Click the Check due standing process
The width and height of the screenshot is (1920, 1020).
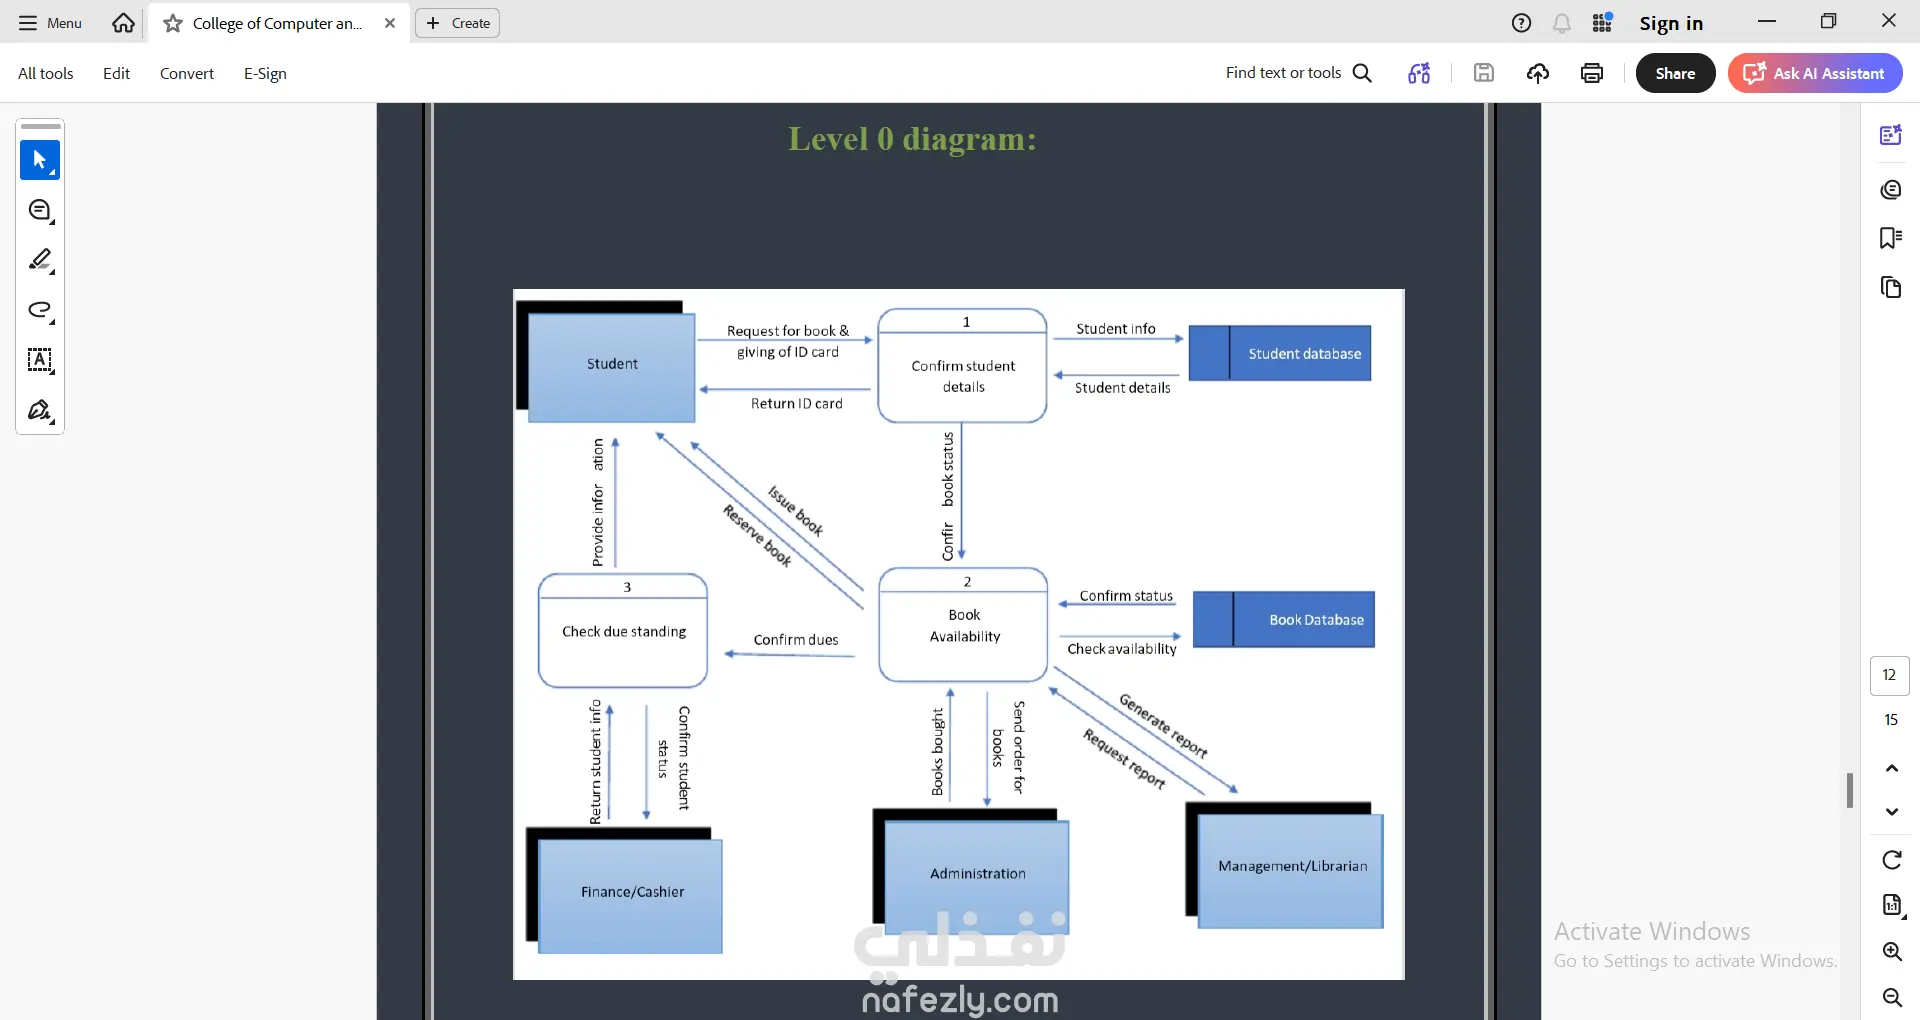(623, 630)
